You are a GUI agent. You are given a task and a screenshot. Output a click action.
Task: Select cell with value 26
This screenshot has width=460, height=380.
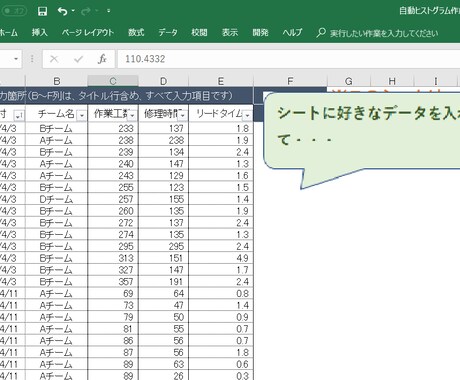pos(163,376)
